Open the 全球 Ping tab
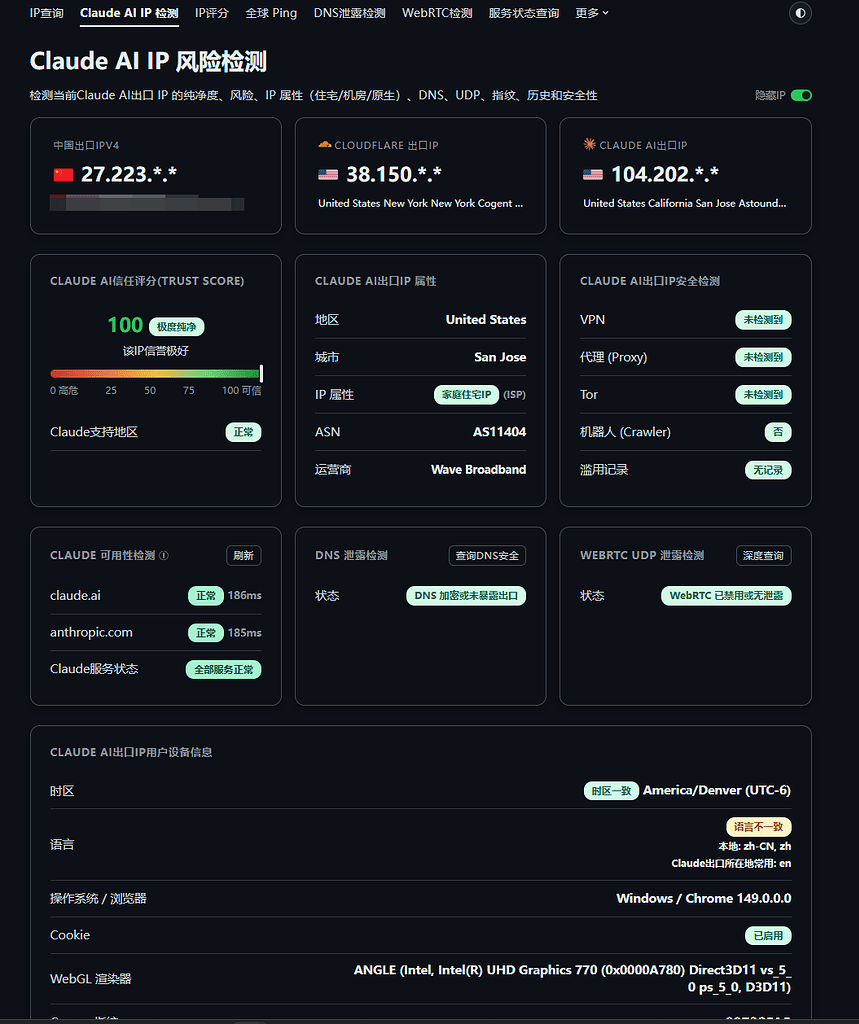Viewport: 859px width, 1024px height. [271, 13]
